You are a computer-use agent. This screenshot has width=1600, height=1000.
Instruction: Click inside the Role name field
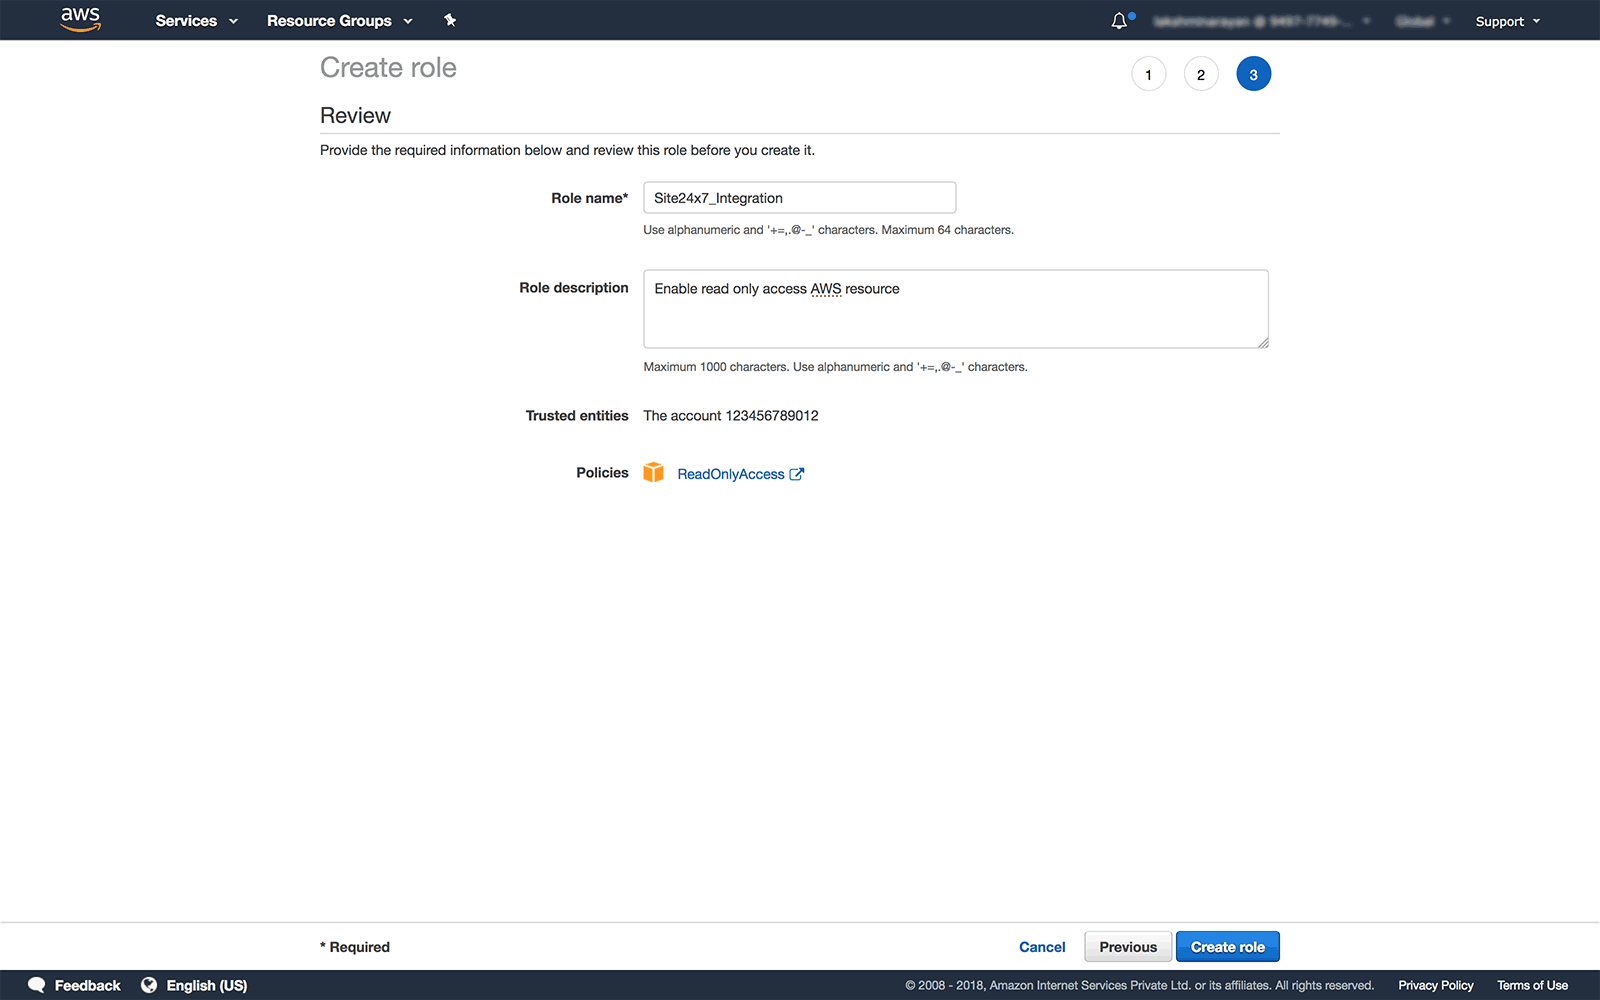[799, 197]
